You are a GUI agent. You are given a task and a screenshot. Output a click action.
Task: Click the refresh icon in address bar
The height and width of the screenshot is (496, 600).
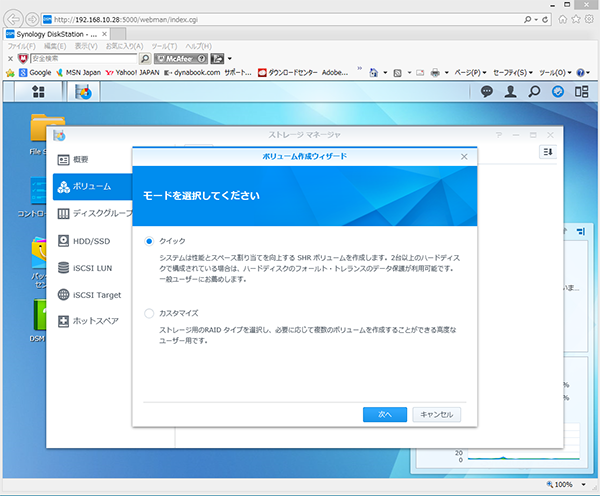click(545, 20)
